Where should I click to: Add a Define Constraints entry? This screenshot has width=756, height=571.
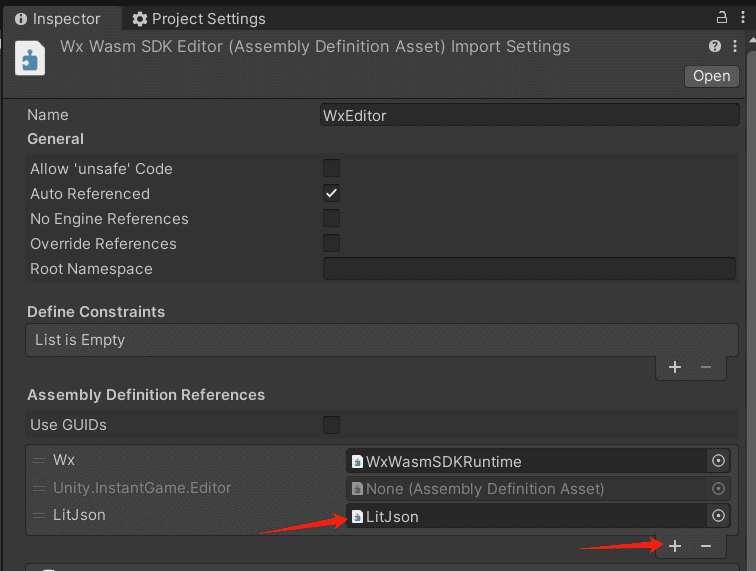pyautogui.click(x=675, y=367)
